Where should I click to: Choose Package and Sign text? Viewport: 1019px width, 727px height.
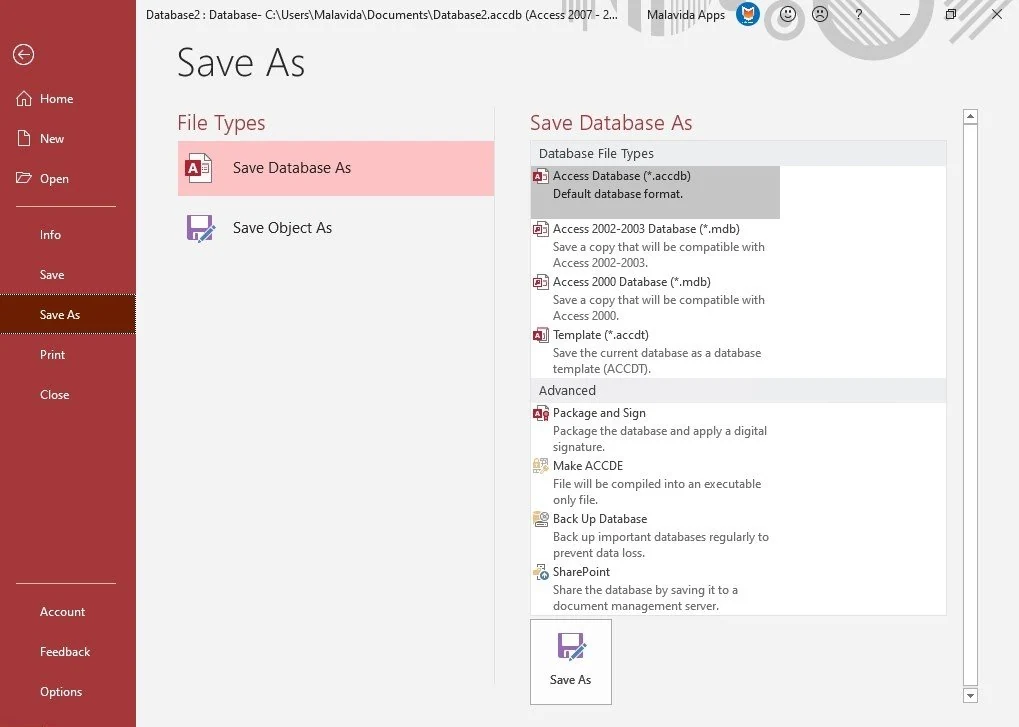[x=599, y=413]
